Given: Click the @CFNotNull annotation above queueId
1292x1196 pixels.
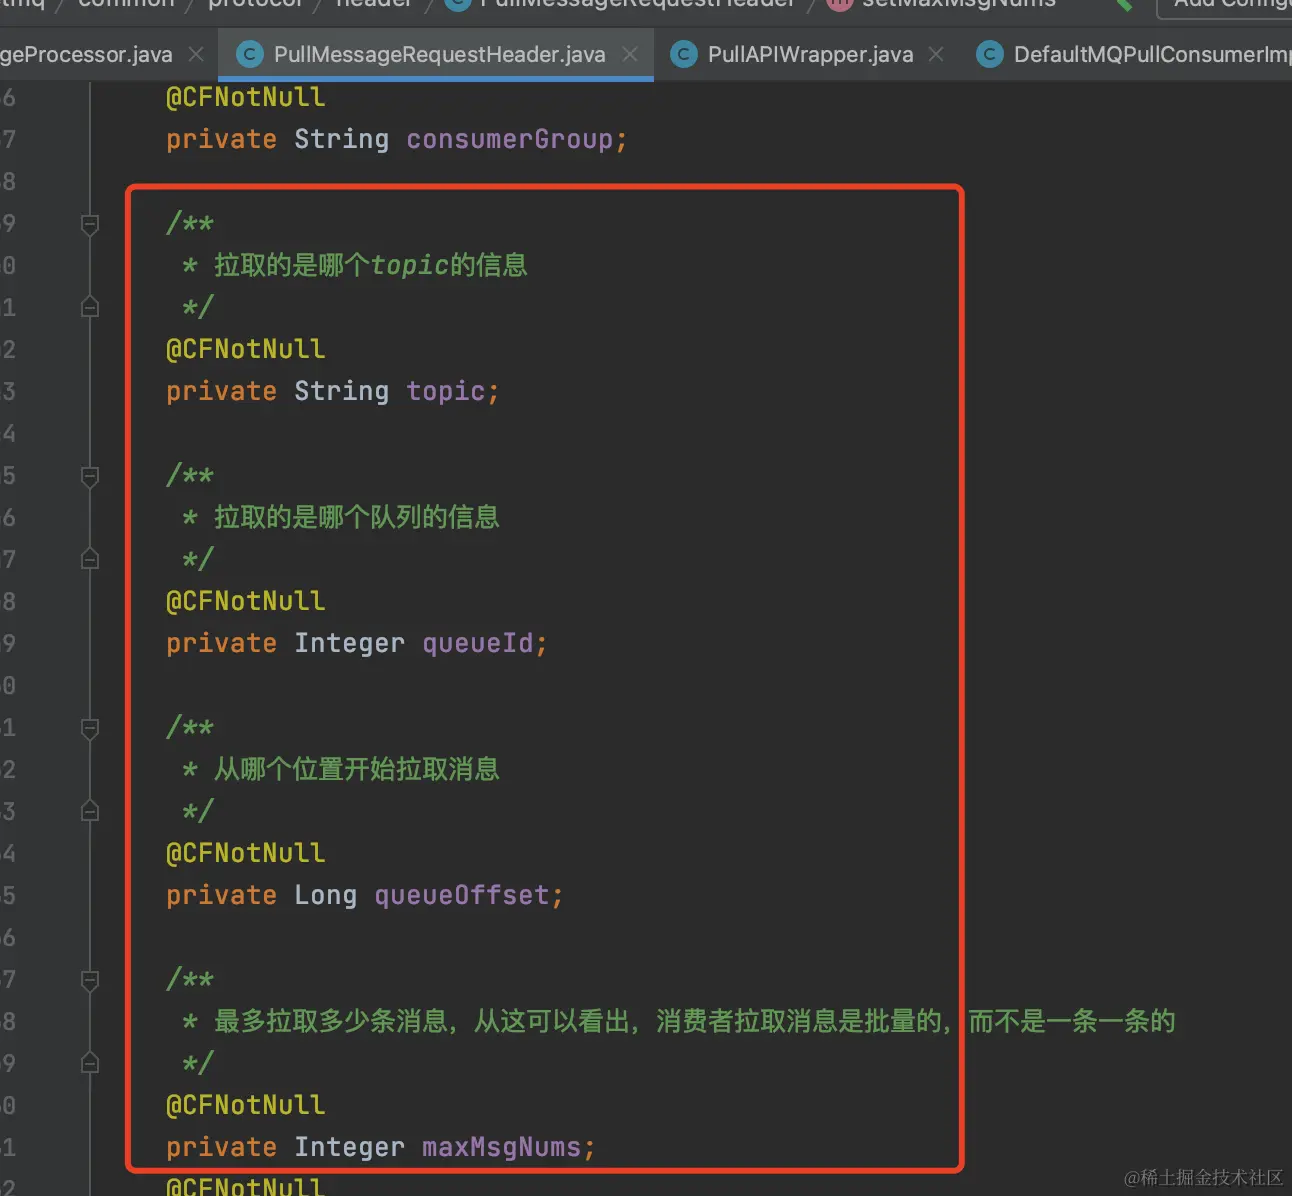Looking at the screenshot, I should (245, 601).
